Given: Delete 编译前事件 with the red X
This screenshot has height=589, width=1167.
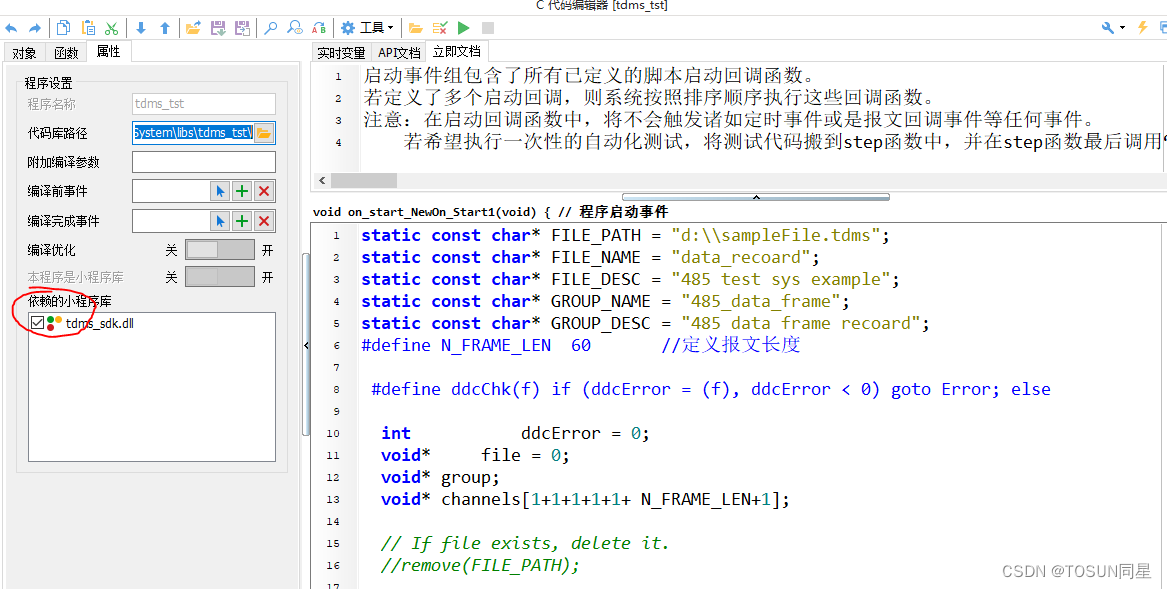Looking at the screenshot, I should pos(263,191).
